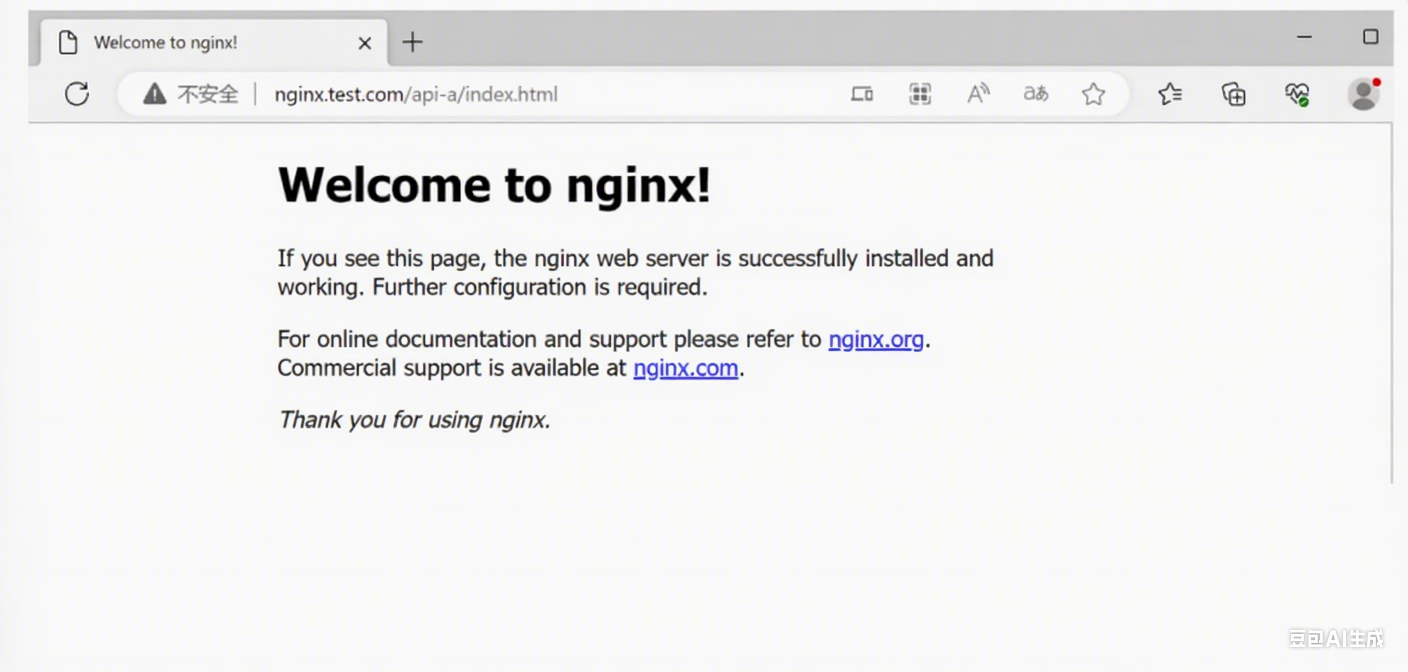Reload the page with the refresh icon
Screen dimensions: 1408x672
77,94
